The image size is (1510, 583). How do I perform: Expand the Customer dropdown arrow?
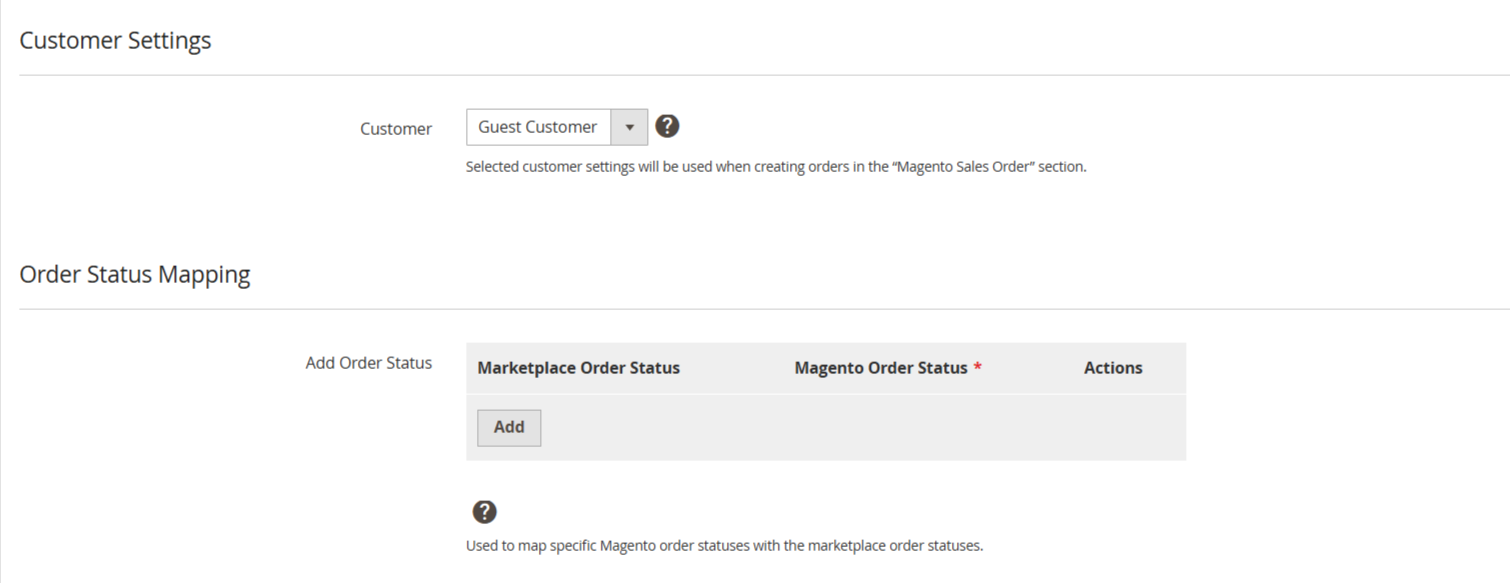629,127
